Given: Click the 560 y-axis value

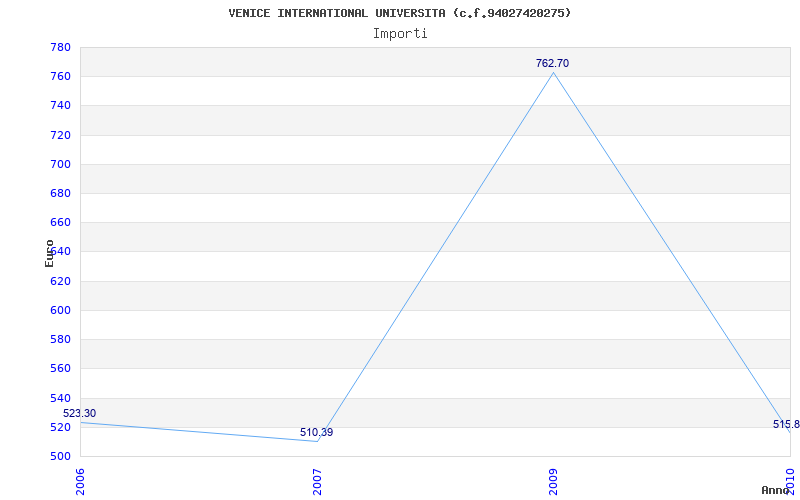Looking at the screenshot, I should [60, 368].
